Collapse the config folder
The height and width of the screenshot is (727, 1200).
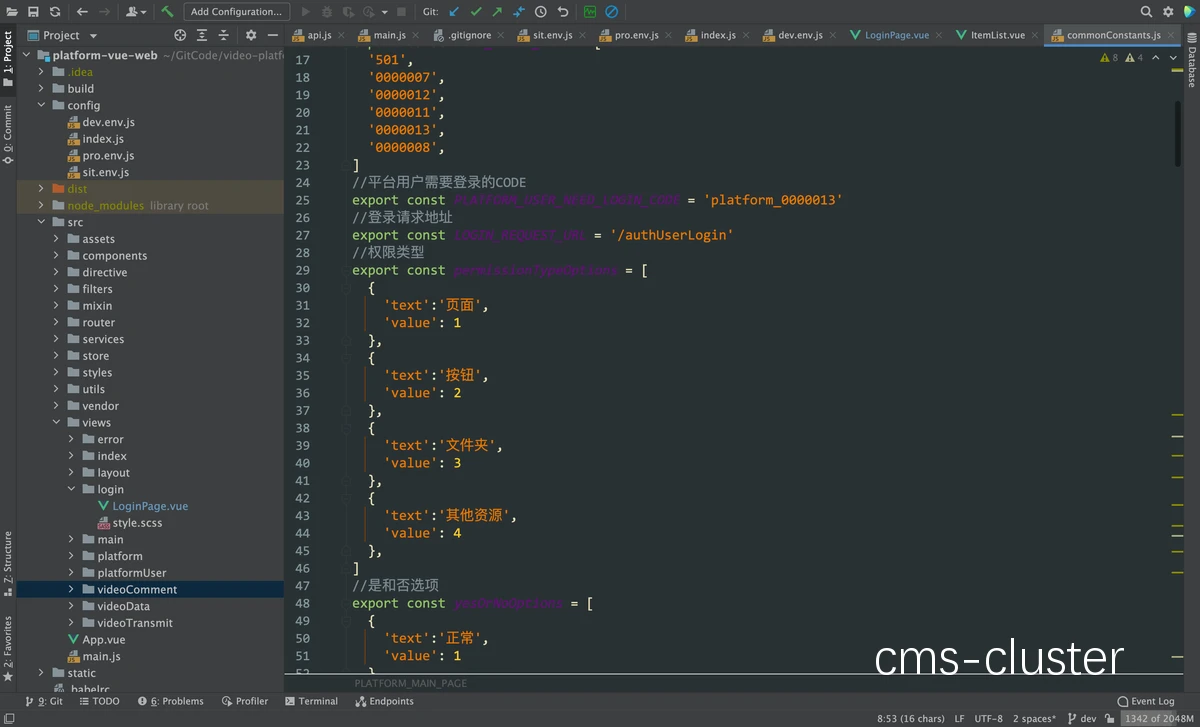tap(42, 105)
